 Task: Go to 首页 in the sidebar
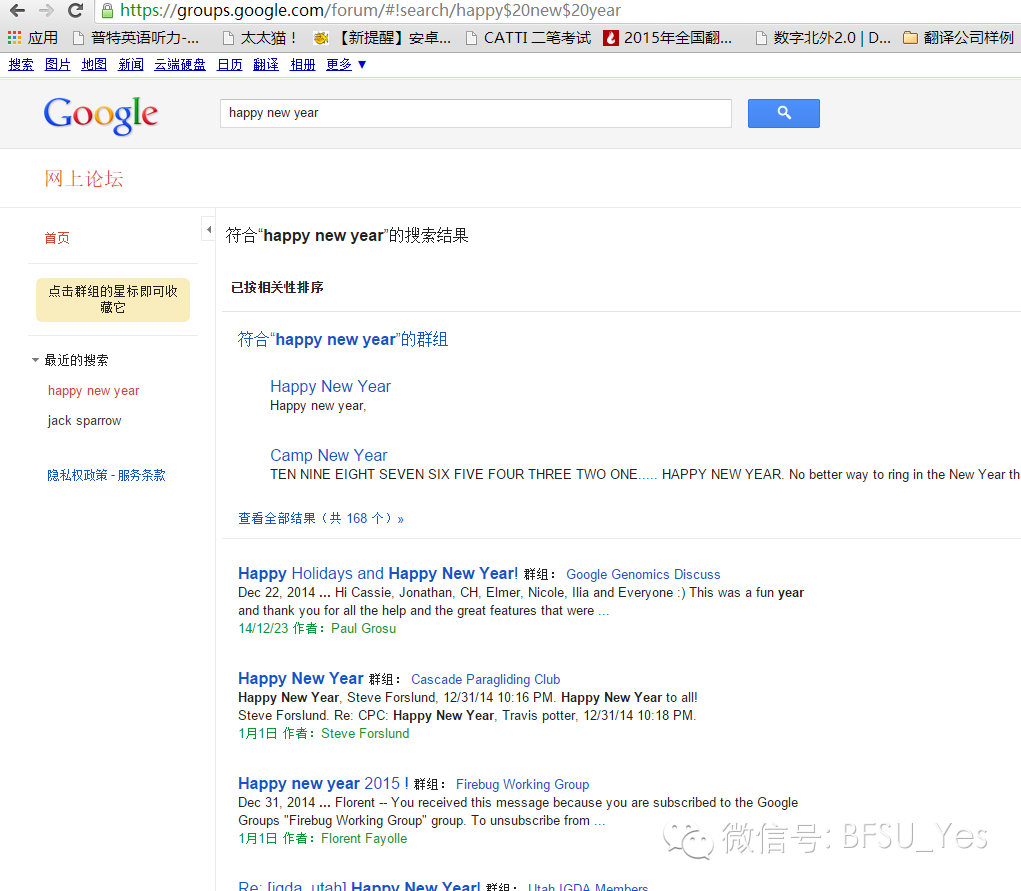57,238
